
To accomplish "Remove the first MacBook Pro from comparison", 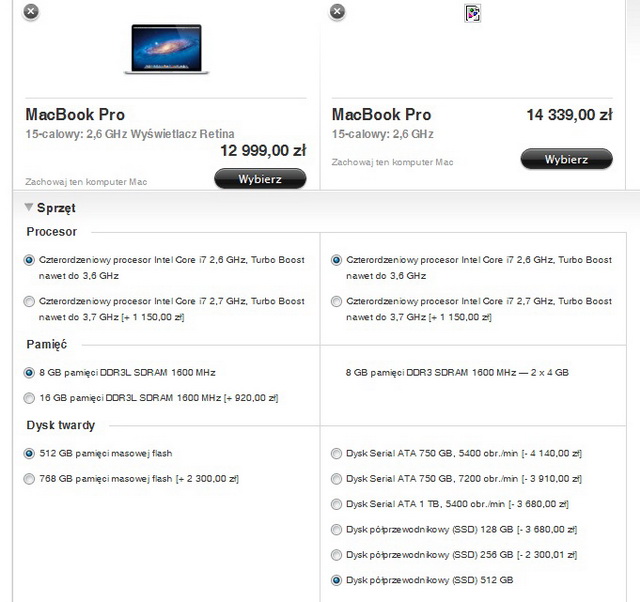I will 31,11.
